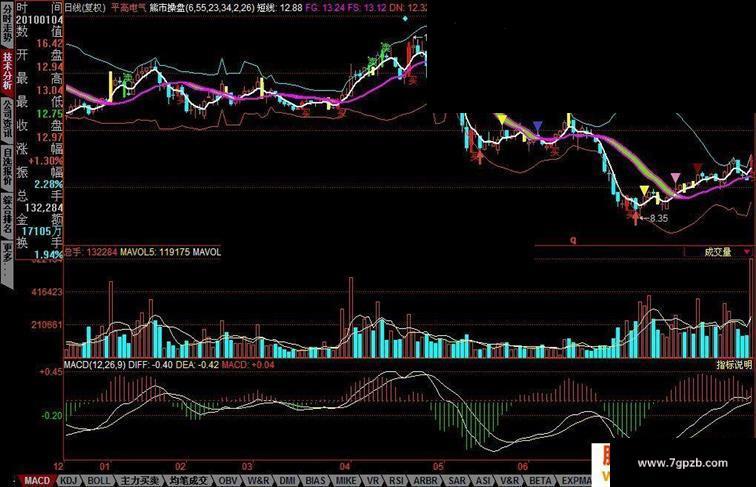Open the EXPMA indicator tab
This screenshot has height=487, width=756.
pyautogui.click(x=576, y=481)
